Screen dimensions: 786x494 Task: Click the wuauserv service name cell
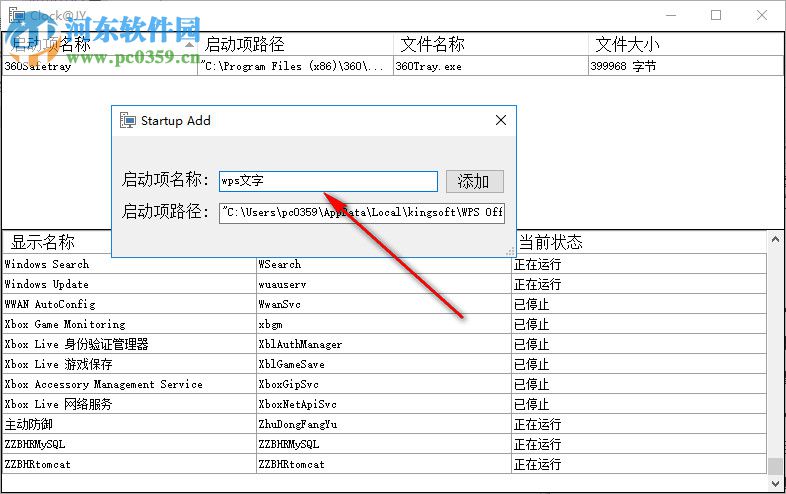pos(384,284)
